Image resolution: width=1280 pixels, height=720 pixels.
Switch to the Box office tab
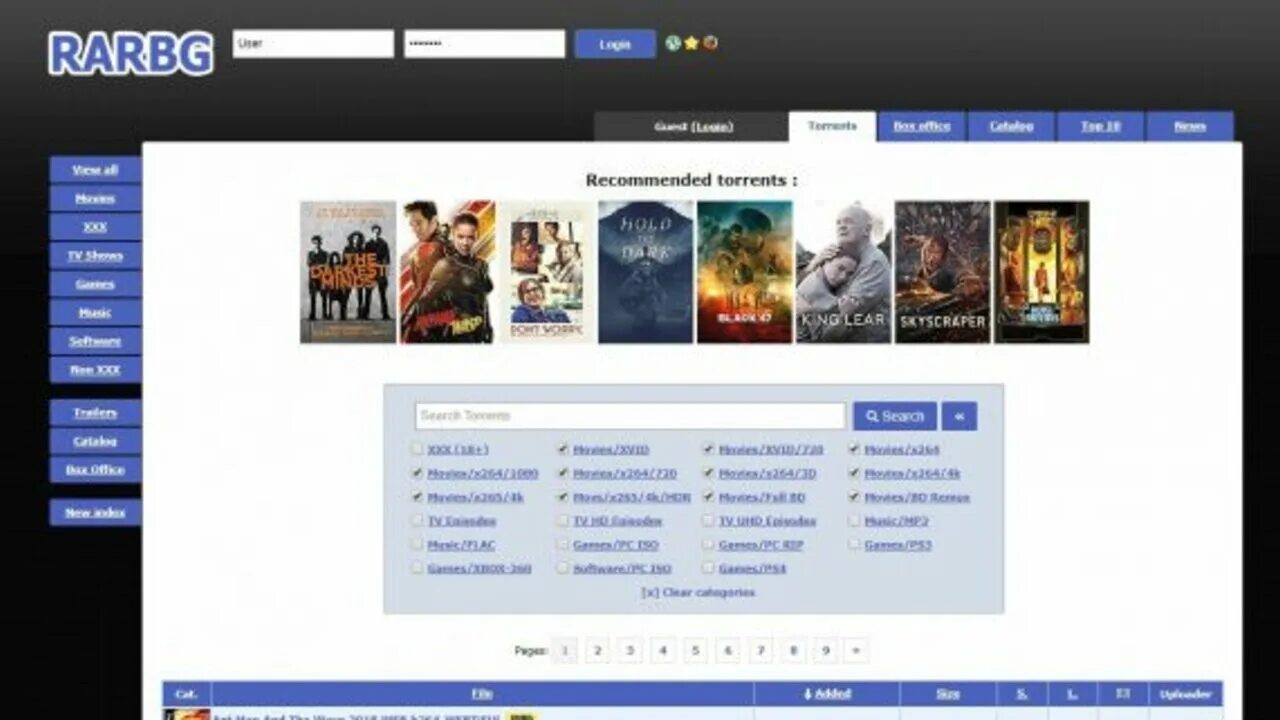(x=922, y=126)
